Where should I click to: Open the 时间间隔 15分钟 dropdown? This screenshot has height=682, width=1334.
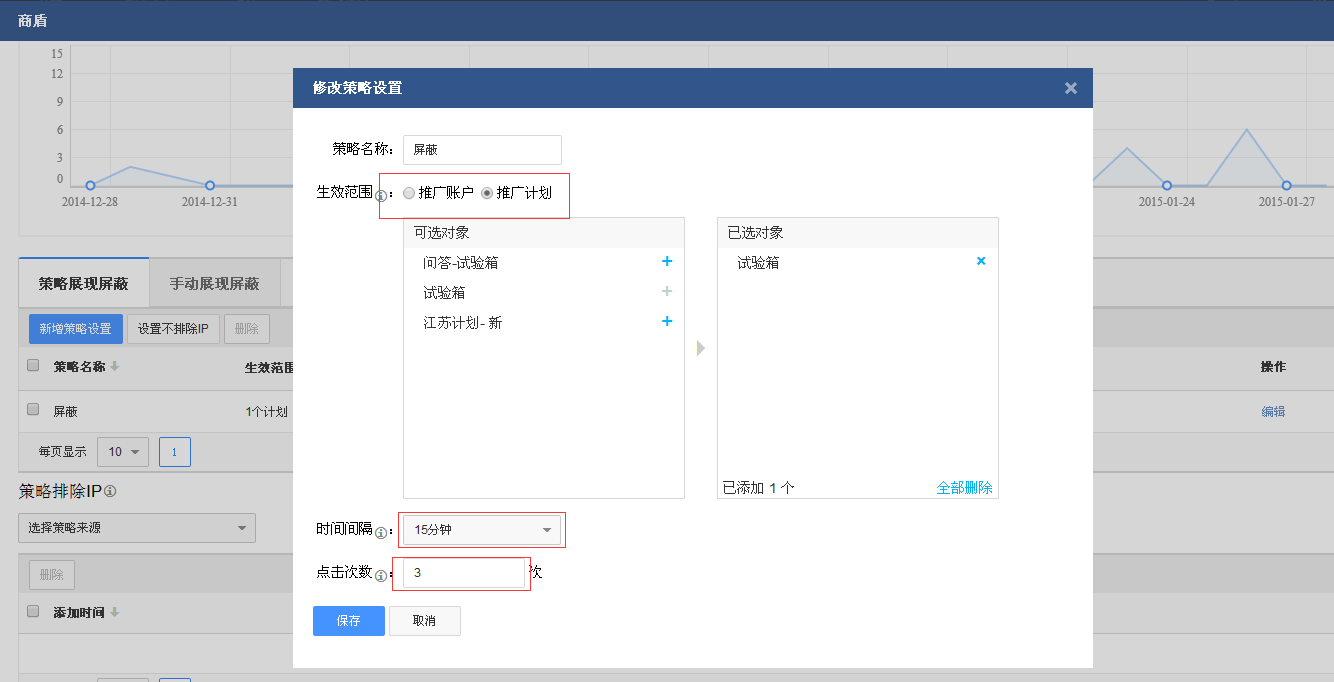click(x=482, y=530)
